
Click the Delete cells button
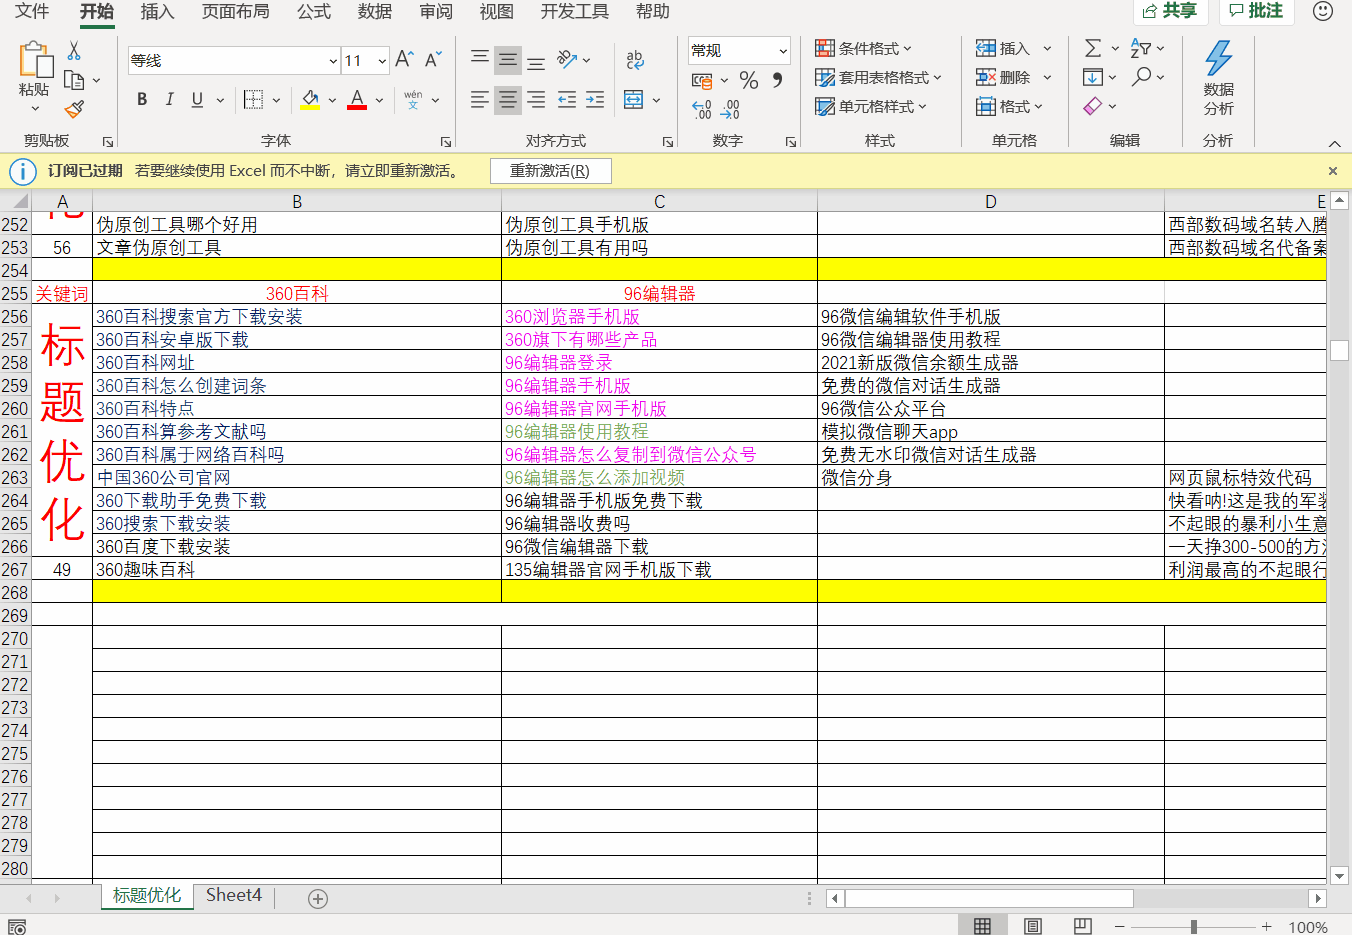[x=1002, y=77]
